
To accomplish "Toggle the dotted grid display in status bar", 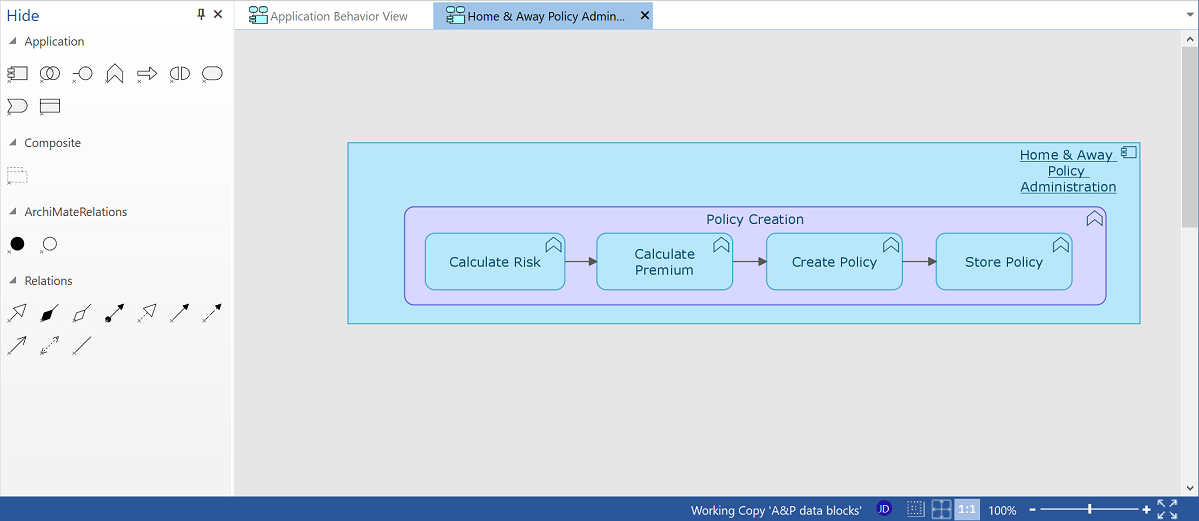I will [x=915, y=509].
